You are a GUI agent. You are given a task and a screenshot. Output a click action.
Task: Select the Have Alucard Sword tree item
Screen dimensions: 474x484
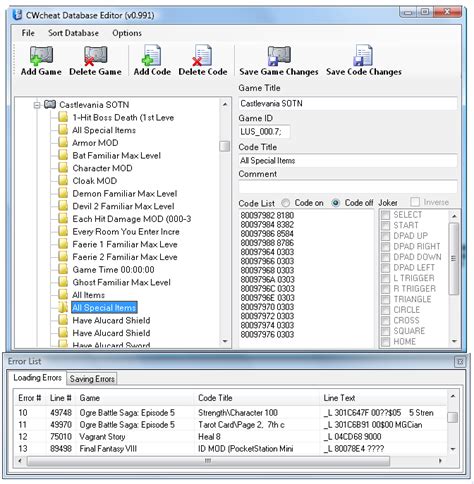click(111, 345)
